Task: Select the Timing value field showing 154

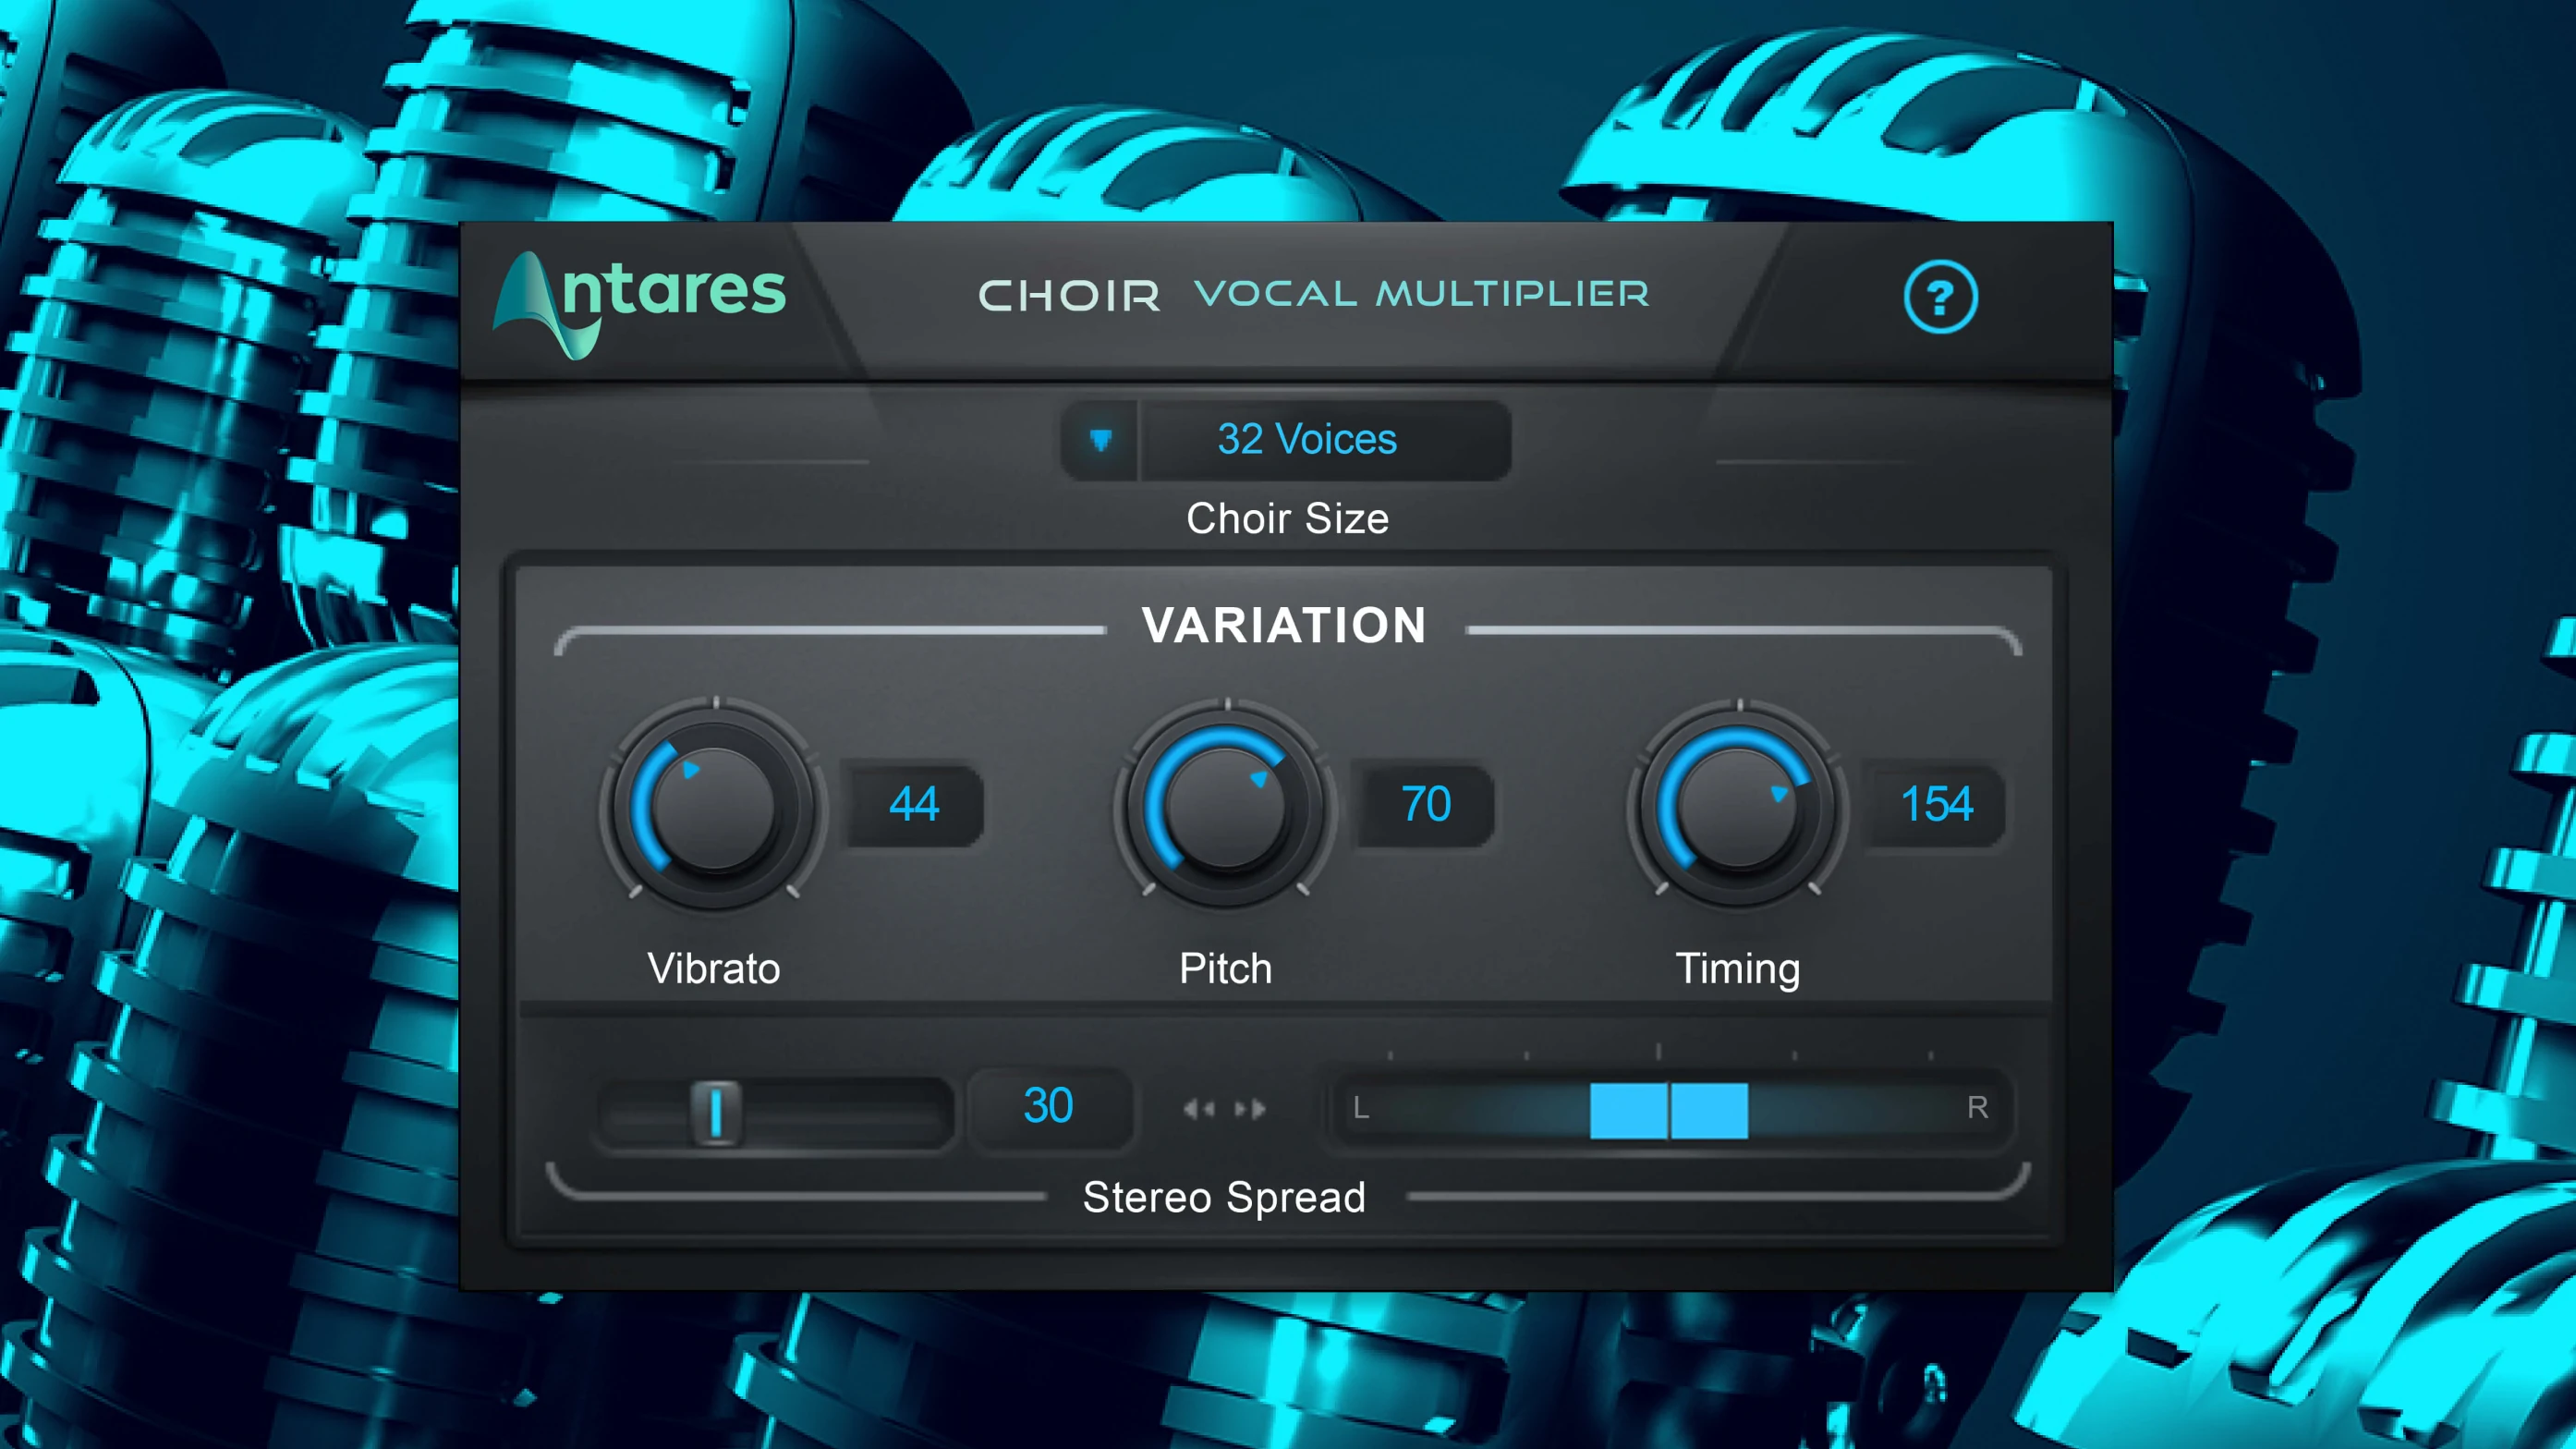Action: pos(1936,805)
